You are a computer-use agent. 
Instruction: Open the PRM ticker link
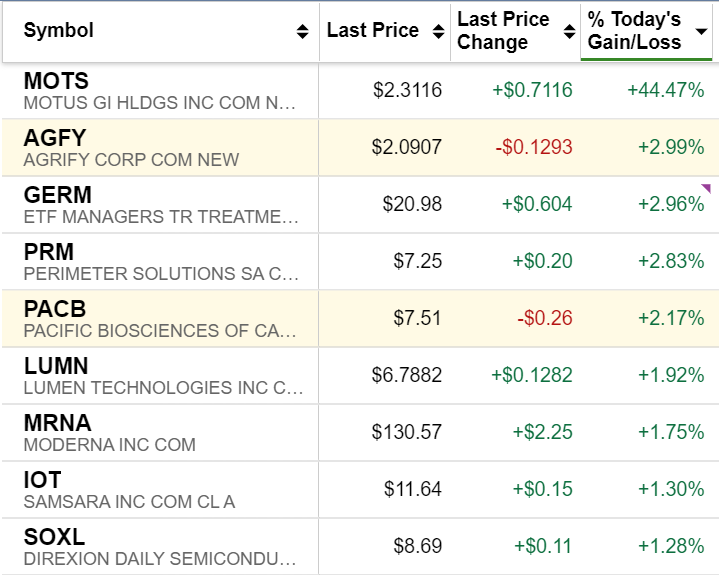click(x=49, y=252)
